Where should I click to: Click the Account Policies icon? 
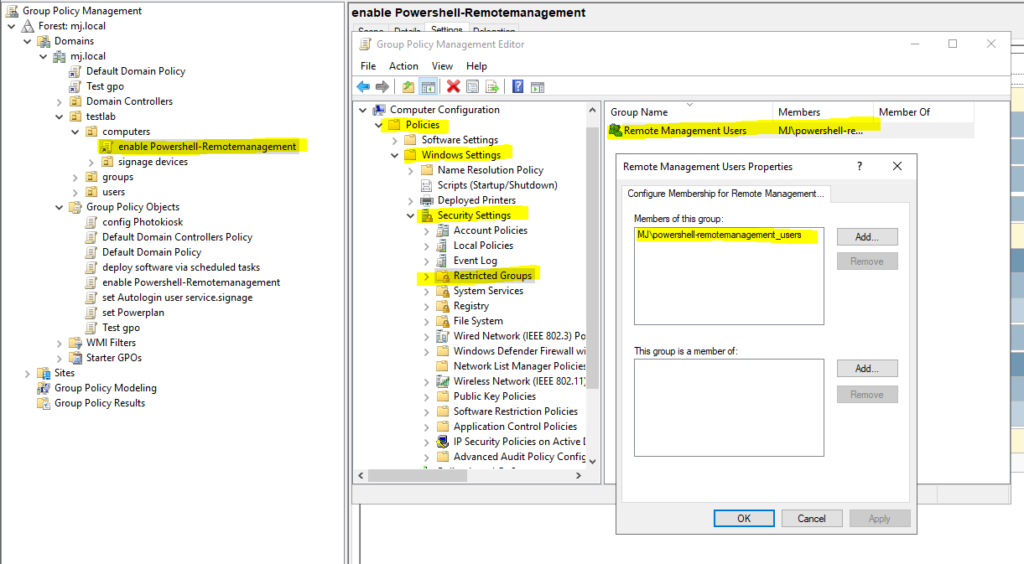pyautogui.click(x=443, y=230)
